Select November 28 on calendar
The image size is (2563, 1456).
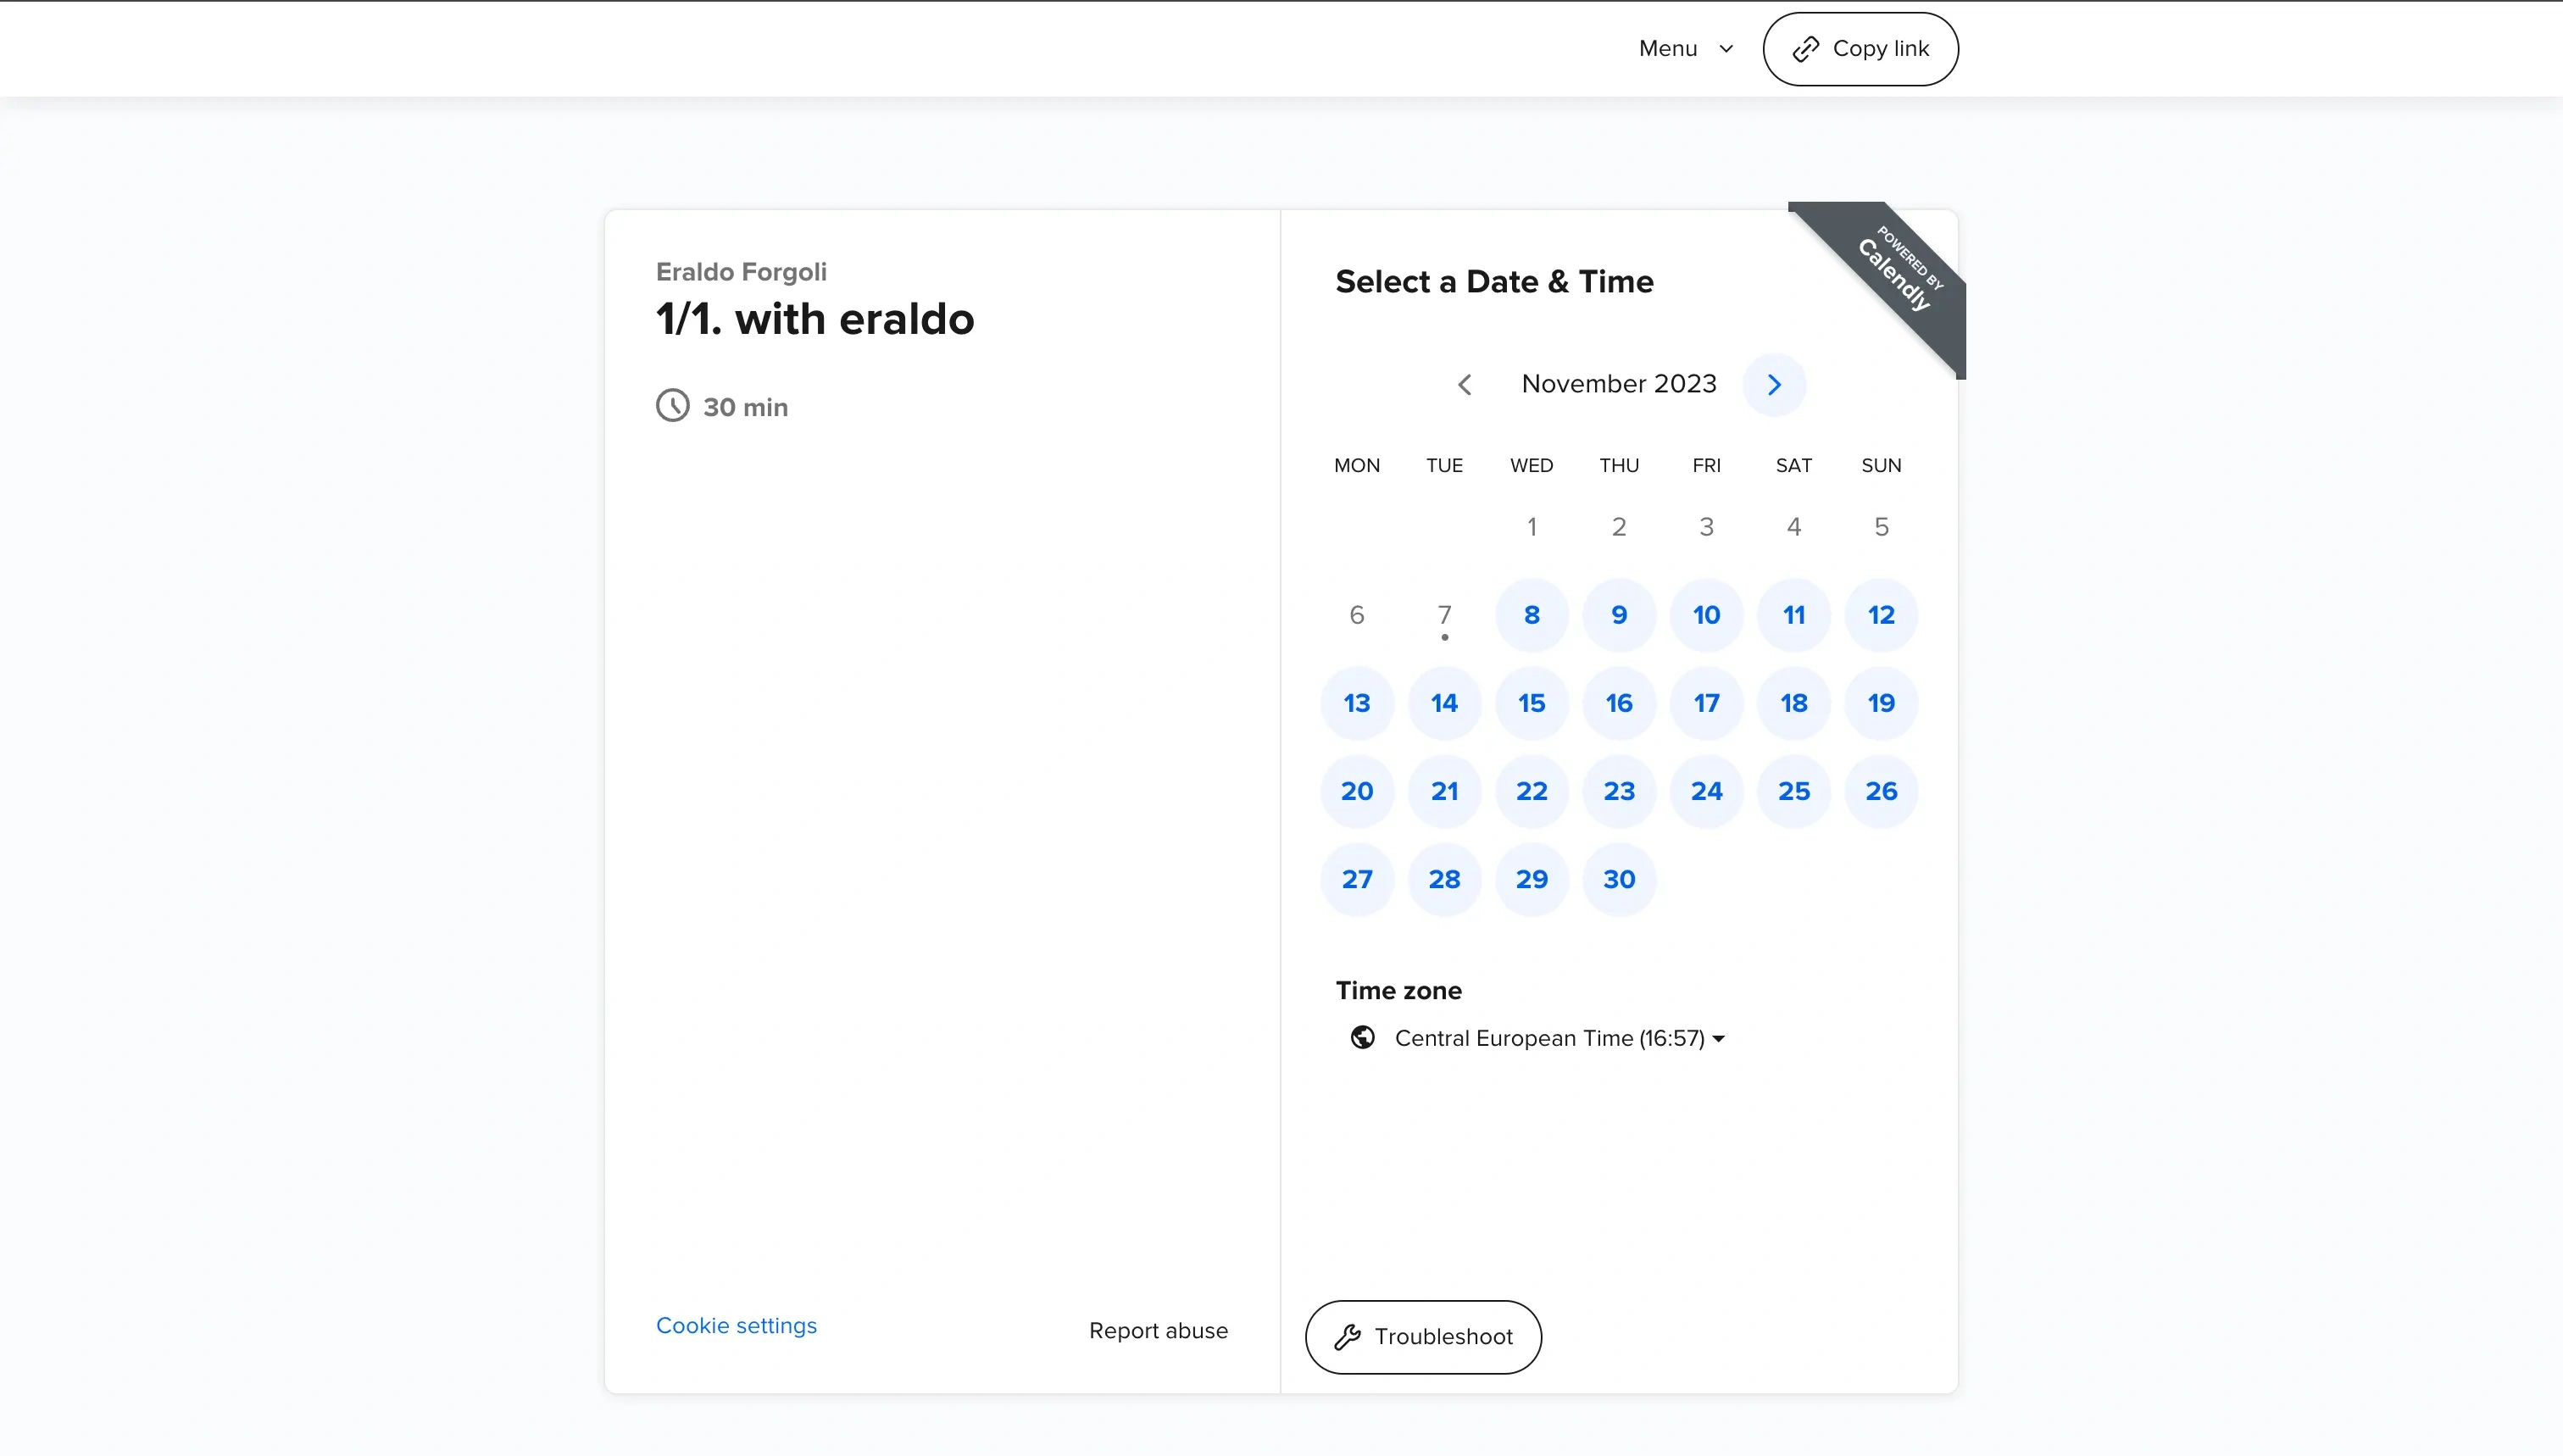tap(1443, 879)
